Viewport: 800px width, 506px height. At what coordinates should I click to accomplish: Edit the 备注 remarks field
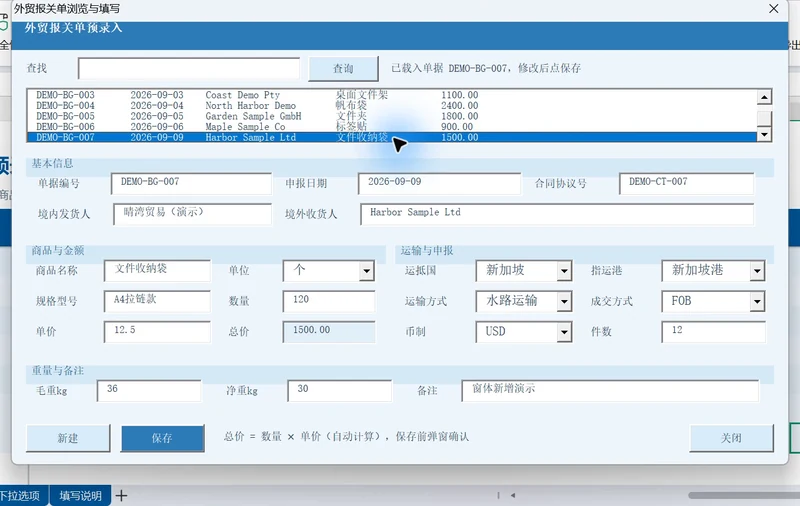610,391
